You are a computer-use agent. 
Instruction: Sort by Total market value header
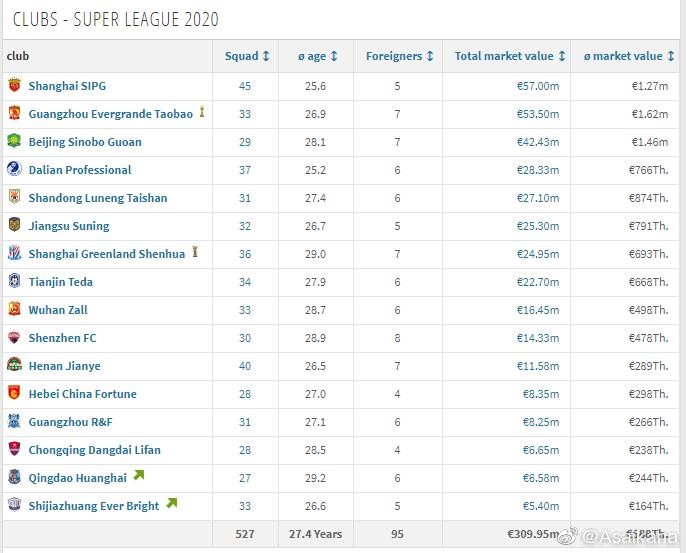pos(509,57)
